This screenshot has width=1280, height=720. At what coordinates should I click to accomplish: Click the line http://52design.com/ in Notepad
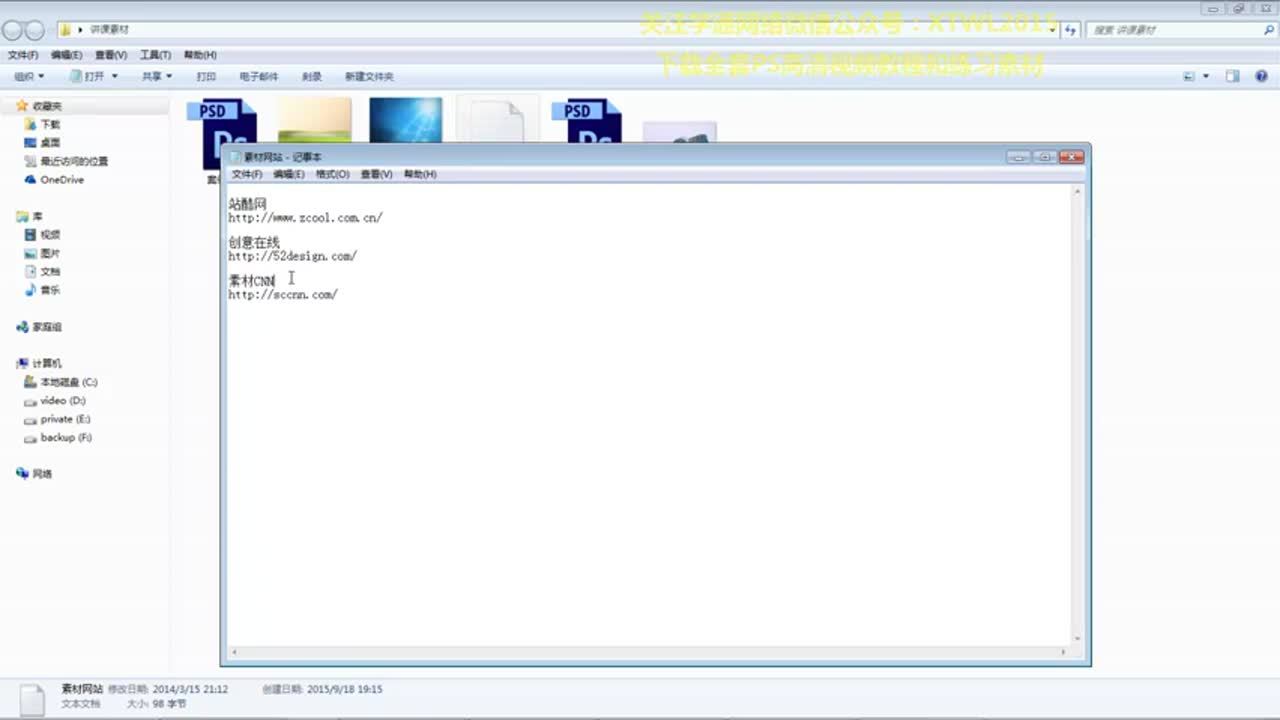(292, 256)
